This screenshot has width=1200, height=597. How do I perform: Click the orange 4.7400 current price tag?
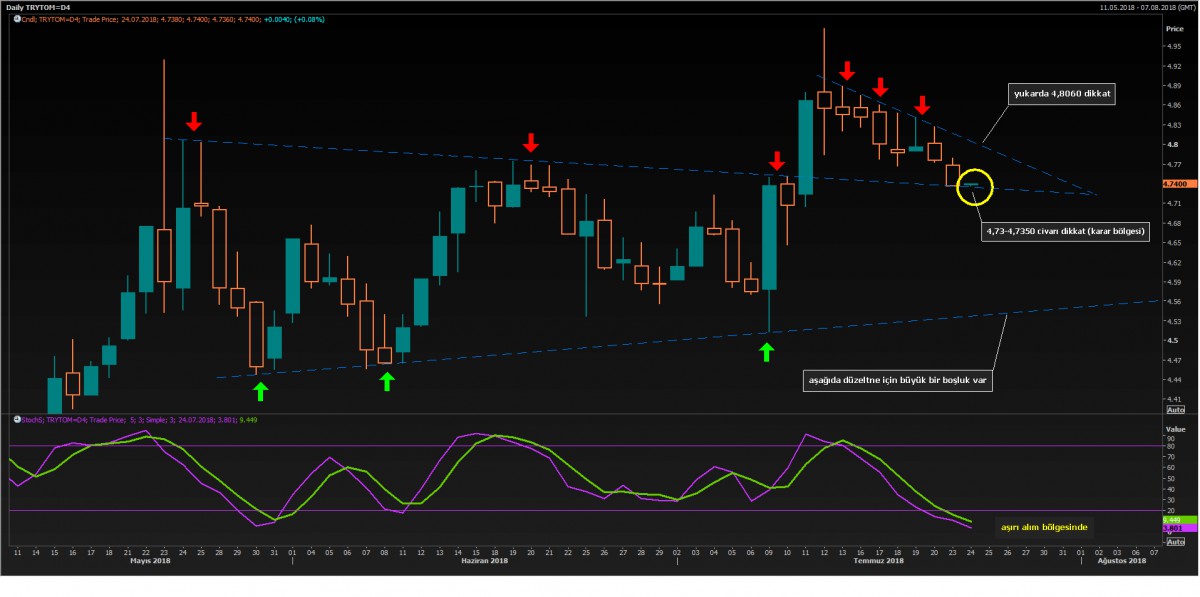(x=1175, y=184)
